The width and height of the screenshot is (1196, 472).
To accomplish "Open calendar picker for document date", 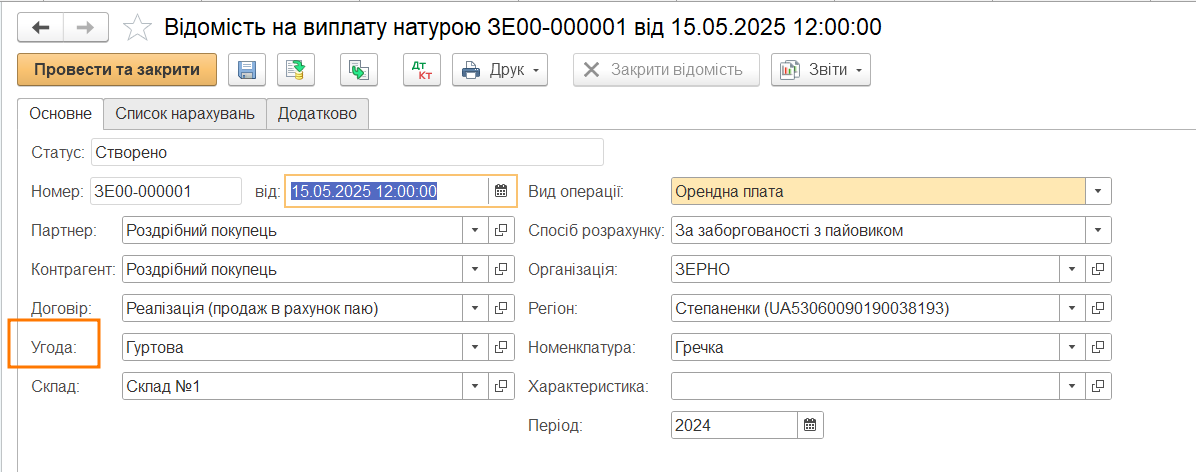I will click(x=501, y=191).
